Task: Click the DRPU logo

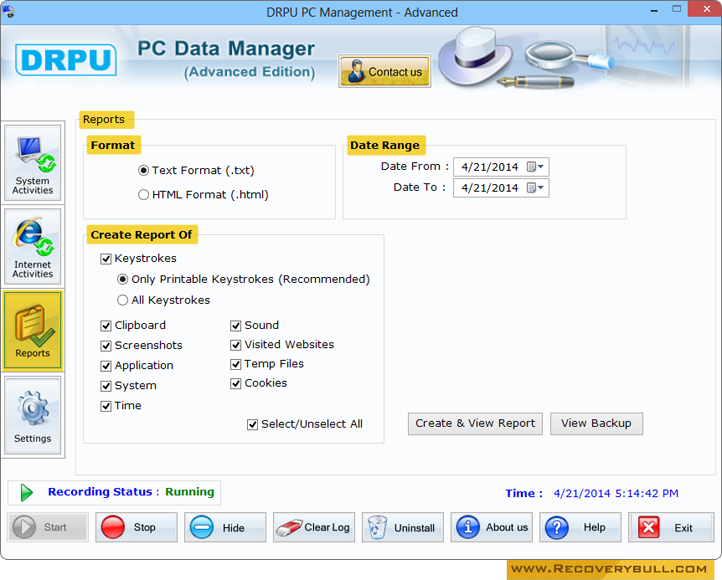Action: pyautogui.click(x=66, y=60)
